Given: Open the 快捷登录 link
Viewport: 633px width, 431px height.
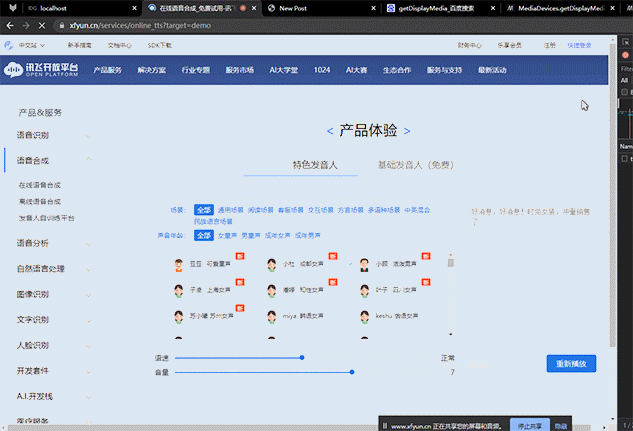Looking at the screenshot, I should [579, 45].
